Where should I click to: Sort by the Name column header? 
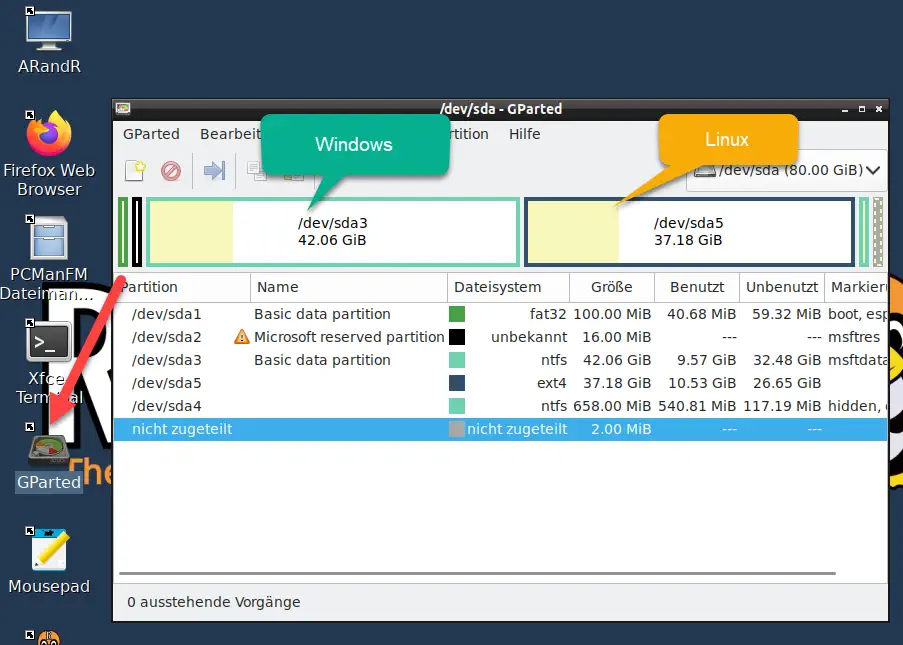(x=349, y=287)
